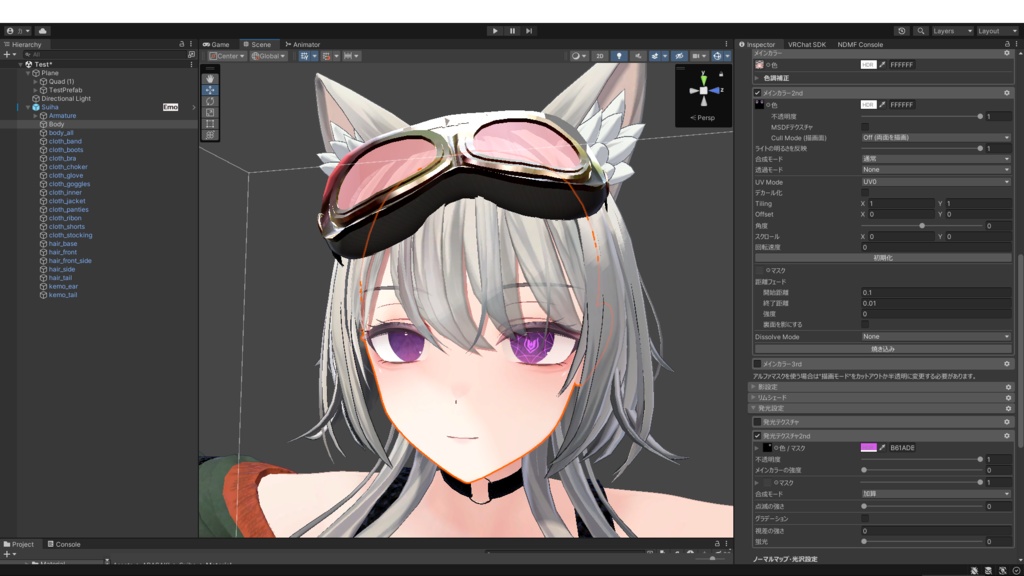Adjust the 角度 slider

point(921,226)
